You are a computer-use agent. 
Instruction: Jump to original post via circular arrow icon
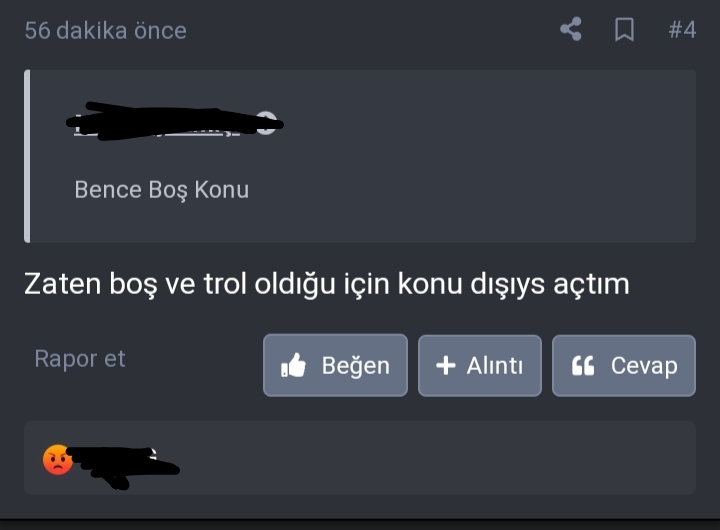[x=266, y=123]
